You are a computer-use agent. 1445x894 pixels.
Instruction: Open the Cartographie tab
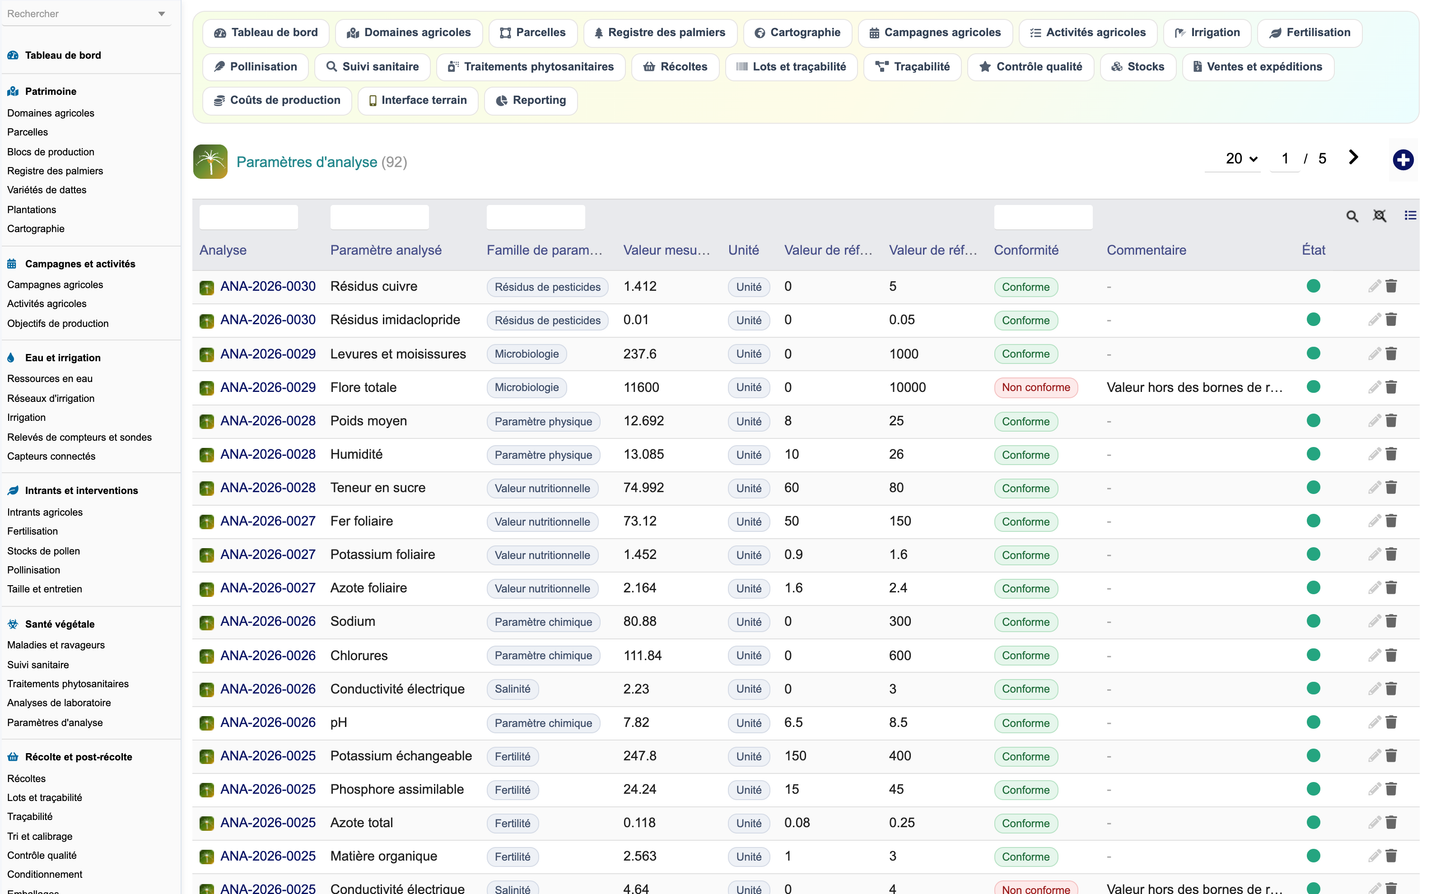[797, 33]
